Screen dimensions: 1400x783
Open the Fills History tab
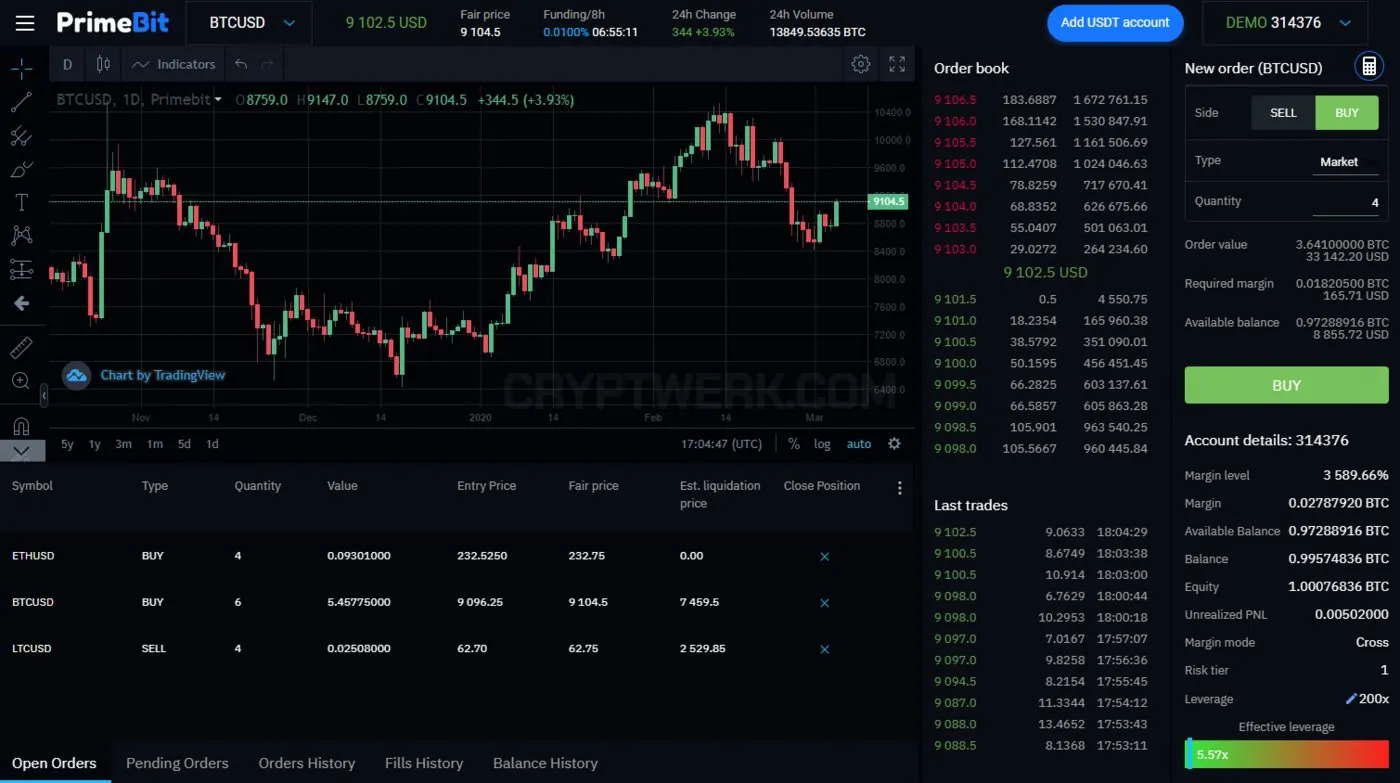pyautogui.click(x=424, y=763)
